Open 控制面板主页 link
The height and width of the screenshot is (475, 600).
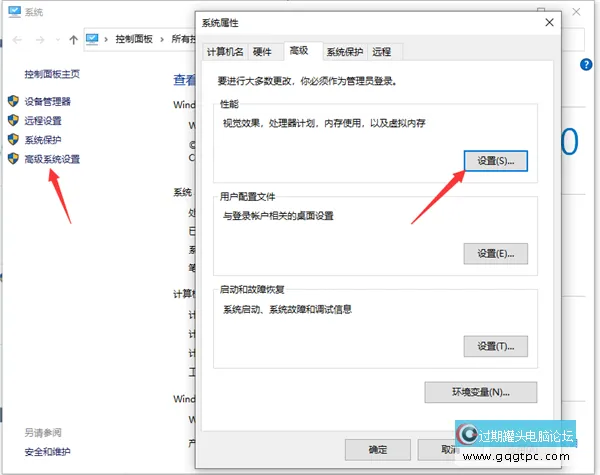tap(52, 74)
